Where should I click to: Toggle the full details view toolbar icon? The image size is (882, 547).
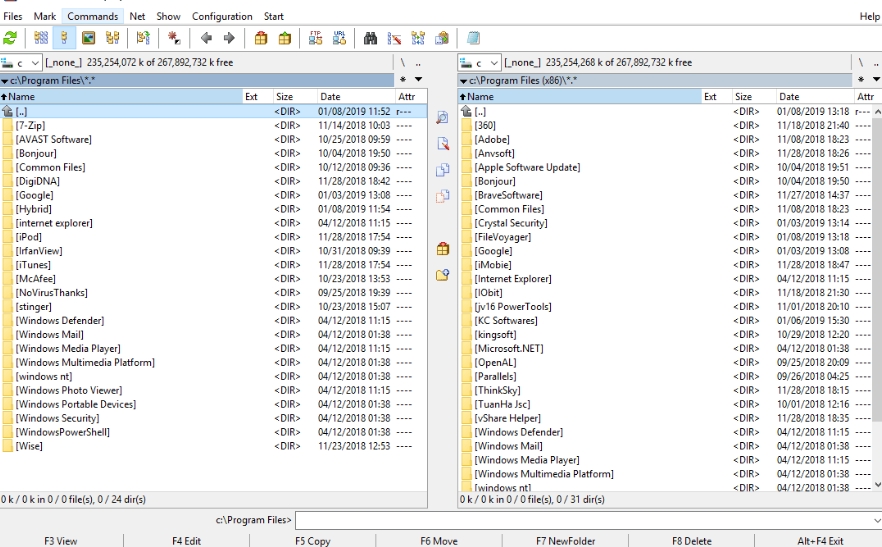(64, 38)
